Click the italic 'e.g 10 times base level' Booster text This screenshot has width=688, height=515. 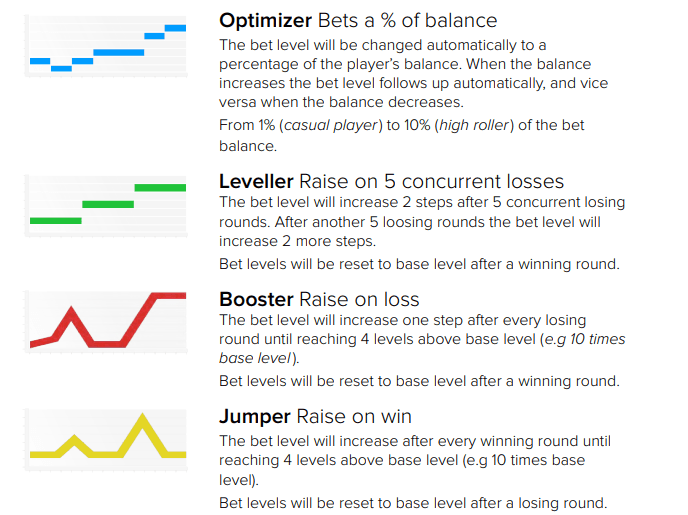click(x=422, y=349)
